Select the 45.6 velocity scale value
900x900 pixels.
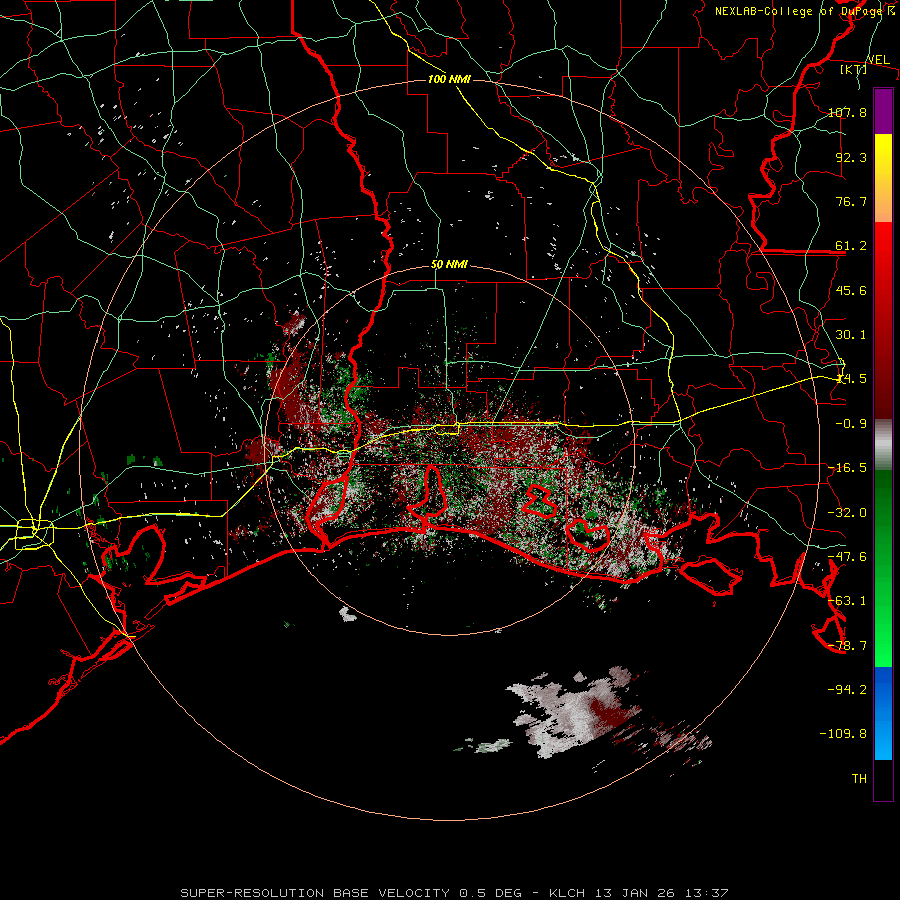point(851,290)
